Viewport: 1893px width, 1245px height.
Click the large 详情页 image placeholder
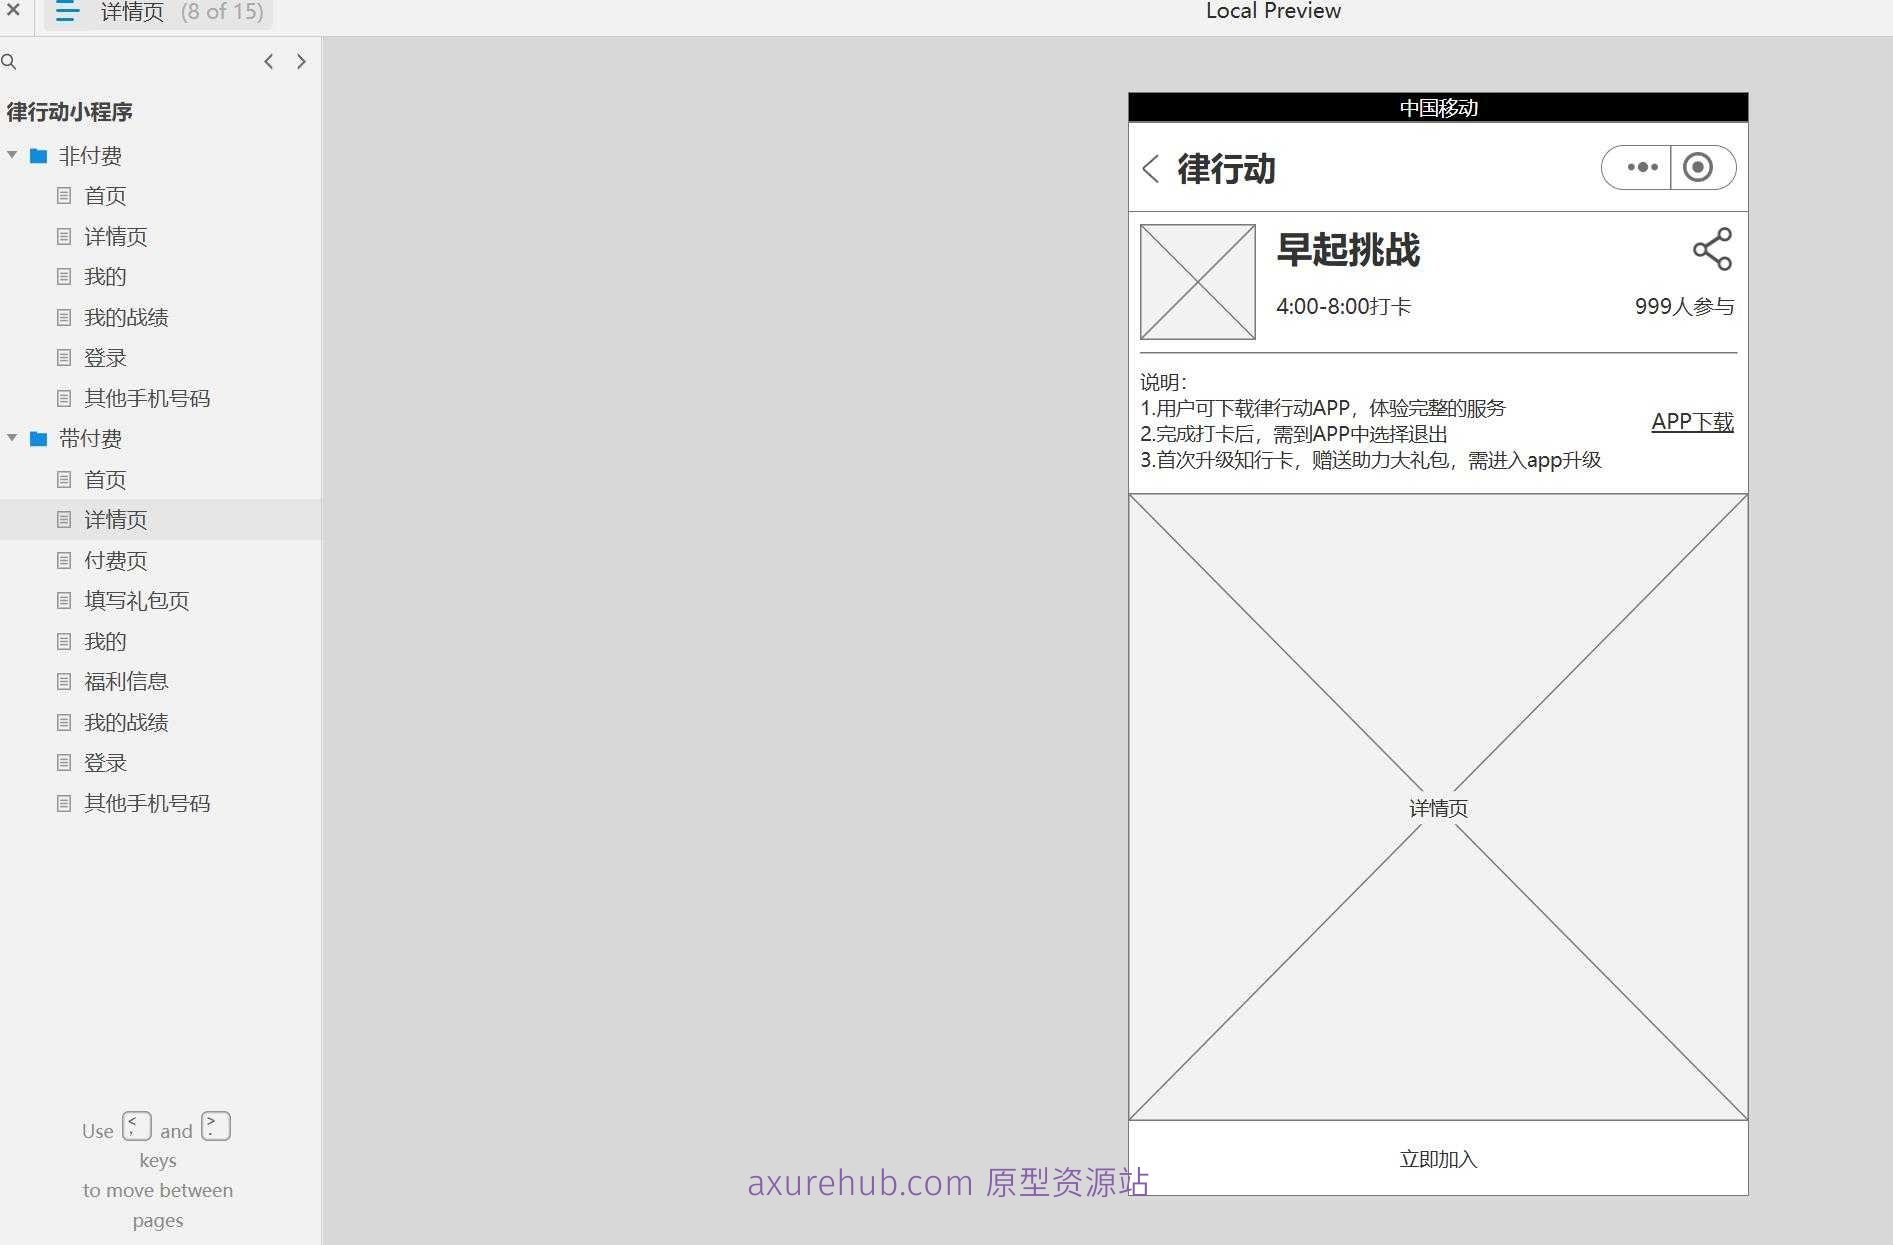(1438, 807)
